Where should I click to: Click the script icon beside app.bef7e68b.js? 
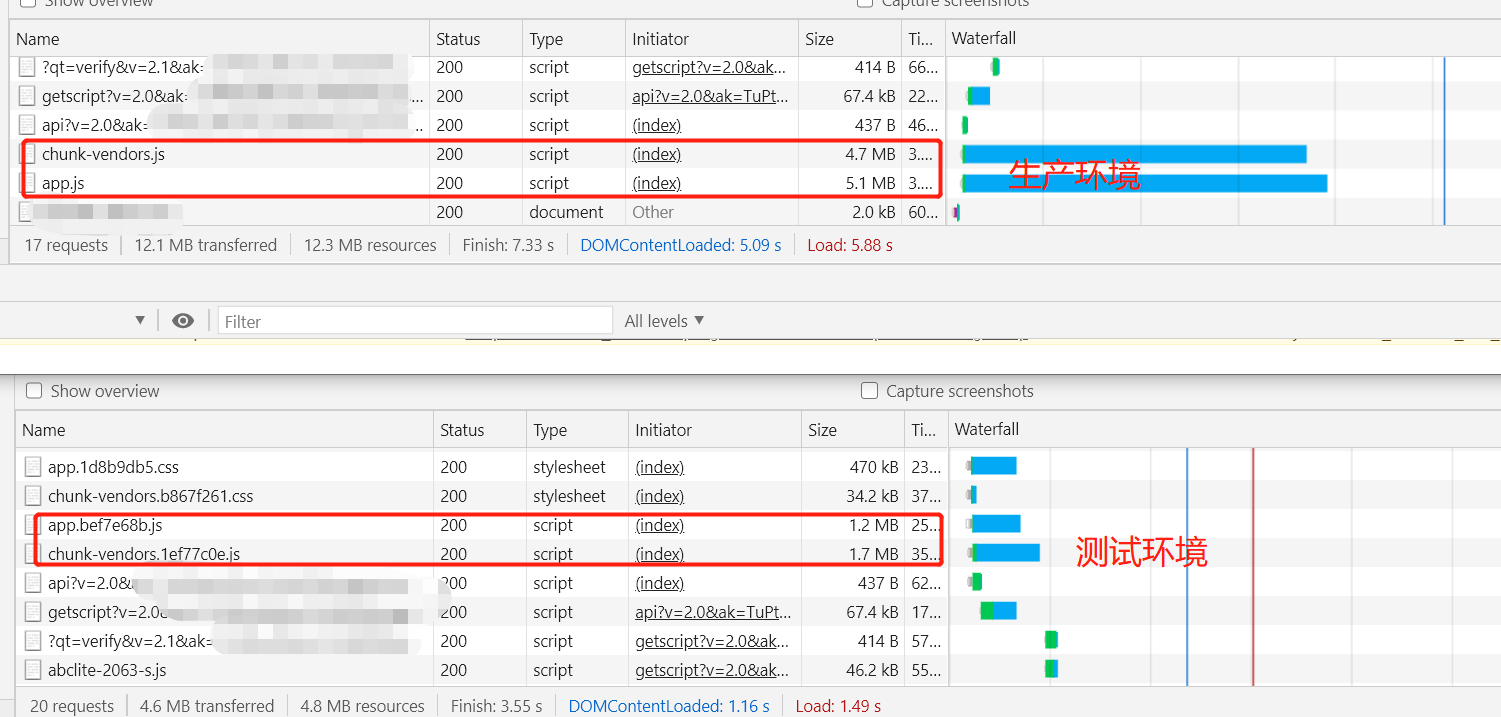(x=30, y=524)
